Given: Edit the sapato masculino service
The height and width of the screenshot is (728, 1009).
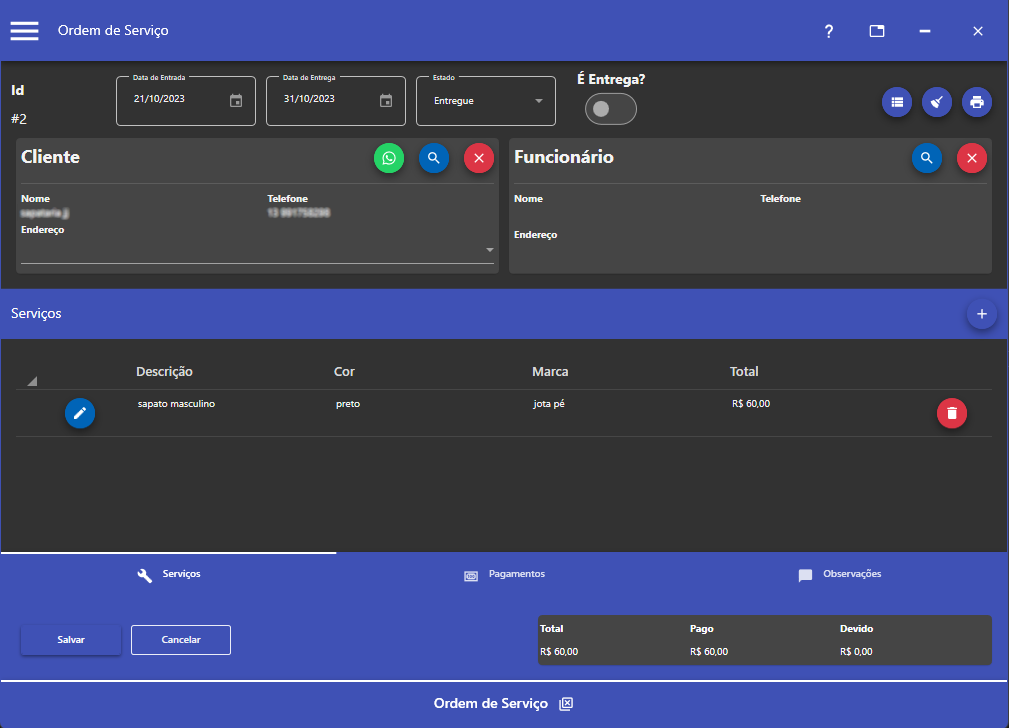Looking at the screenshot, I should pos(80,413).
